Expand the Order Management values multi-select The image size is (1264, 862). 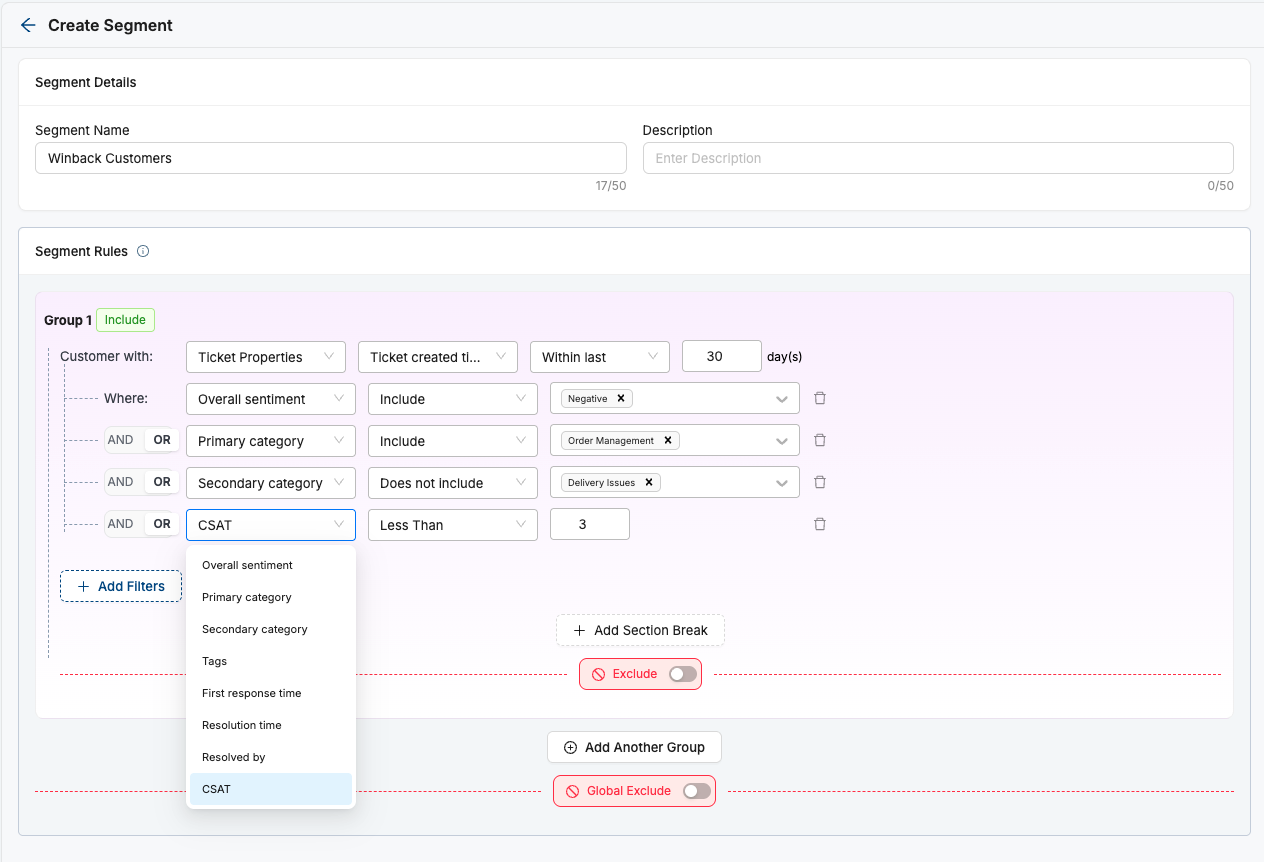(x=781, y=441)
